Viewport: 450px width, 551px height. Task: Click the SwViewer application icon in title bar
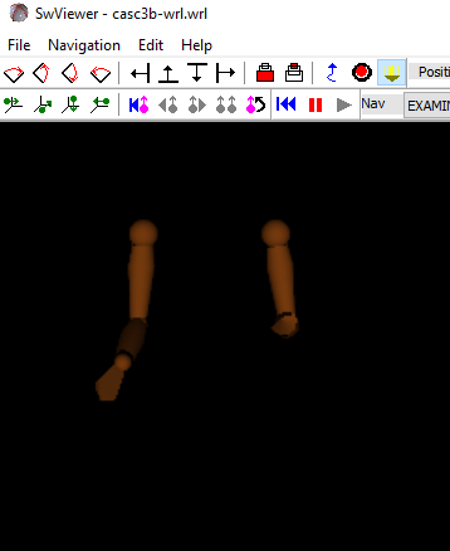[19, 13]
